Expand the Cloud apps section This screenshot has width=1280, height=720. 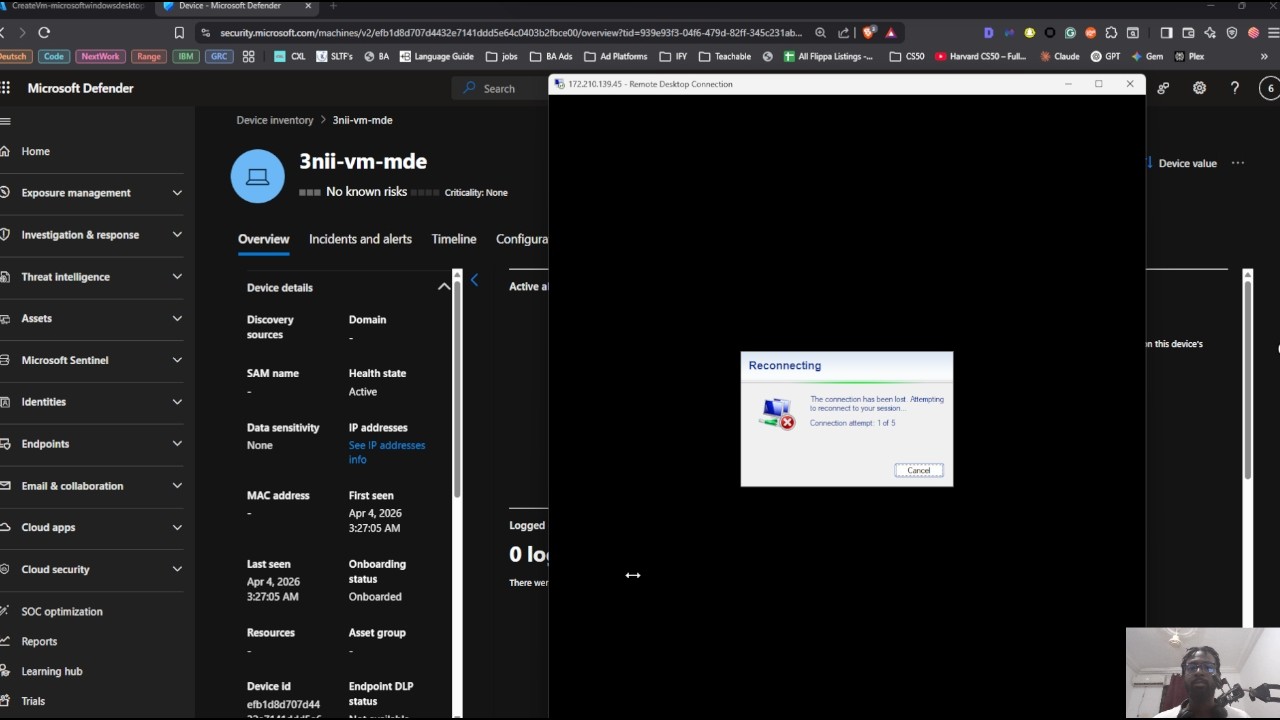coord(177,527)
